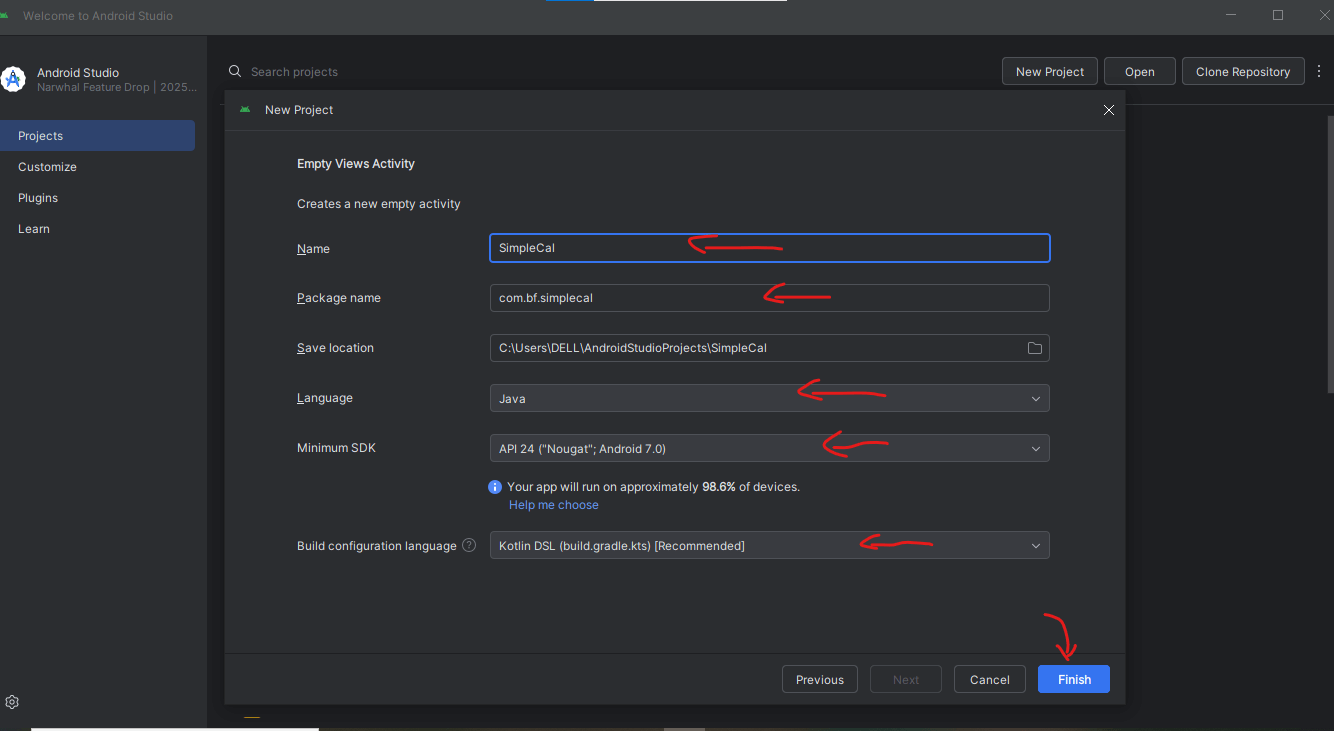
Task: Click the folder icon in Save location field
Action: click(1034, 347)
